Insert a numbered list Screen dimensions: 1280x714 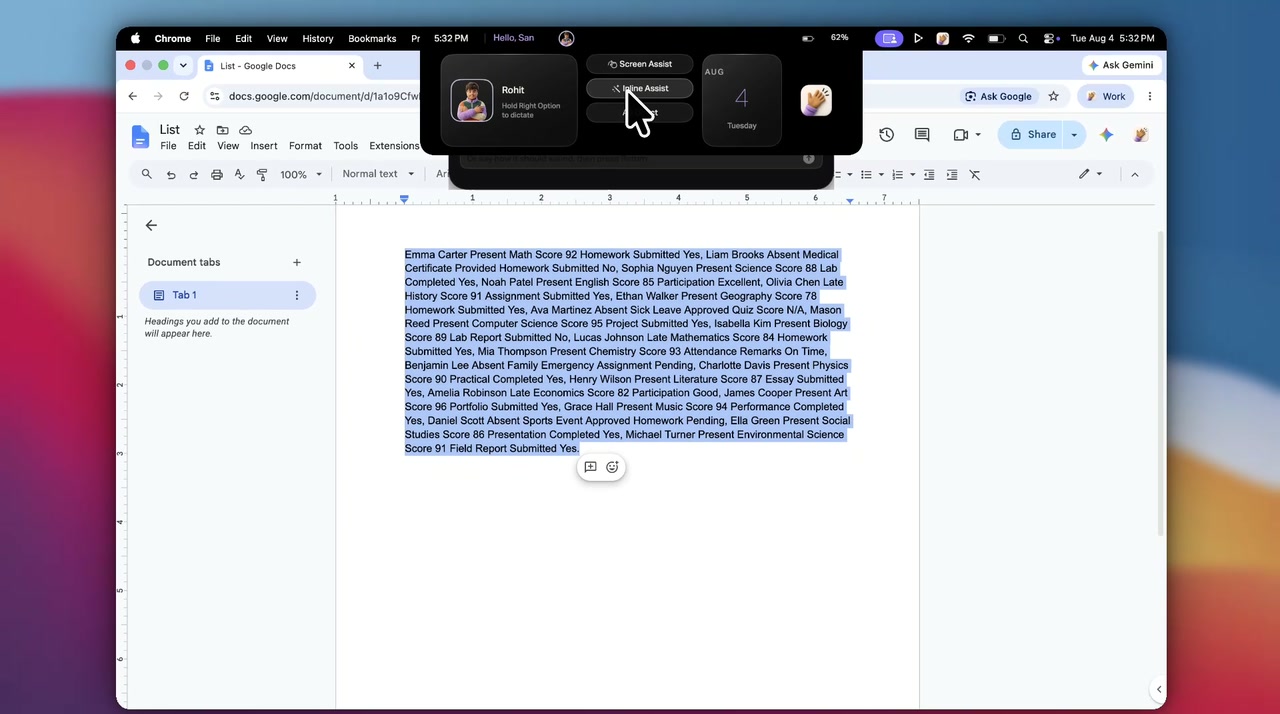pyautogui.click(x=898, y=175)
